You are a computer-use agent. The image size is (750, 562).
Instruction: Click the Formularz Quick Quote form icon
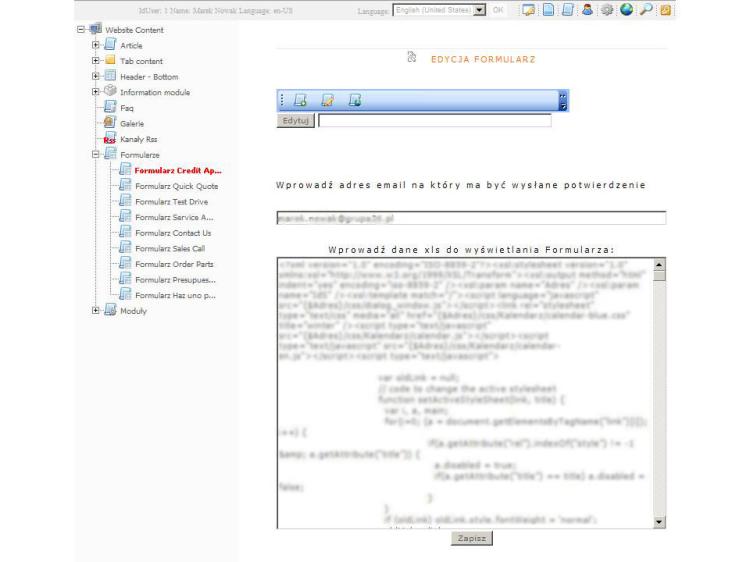tap(125, 185)
